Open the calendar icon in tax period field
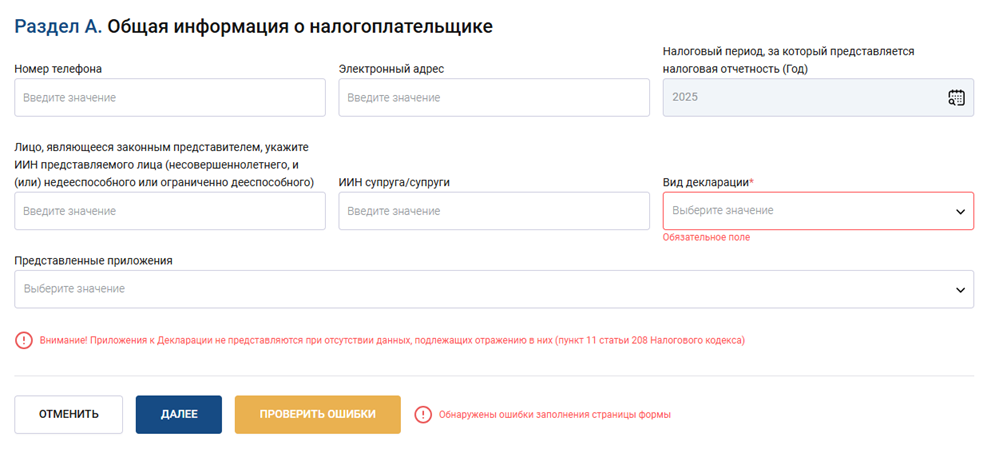The width and height of the screenshot is (987, 453). tap(956, 97)
